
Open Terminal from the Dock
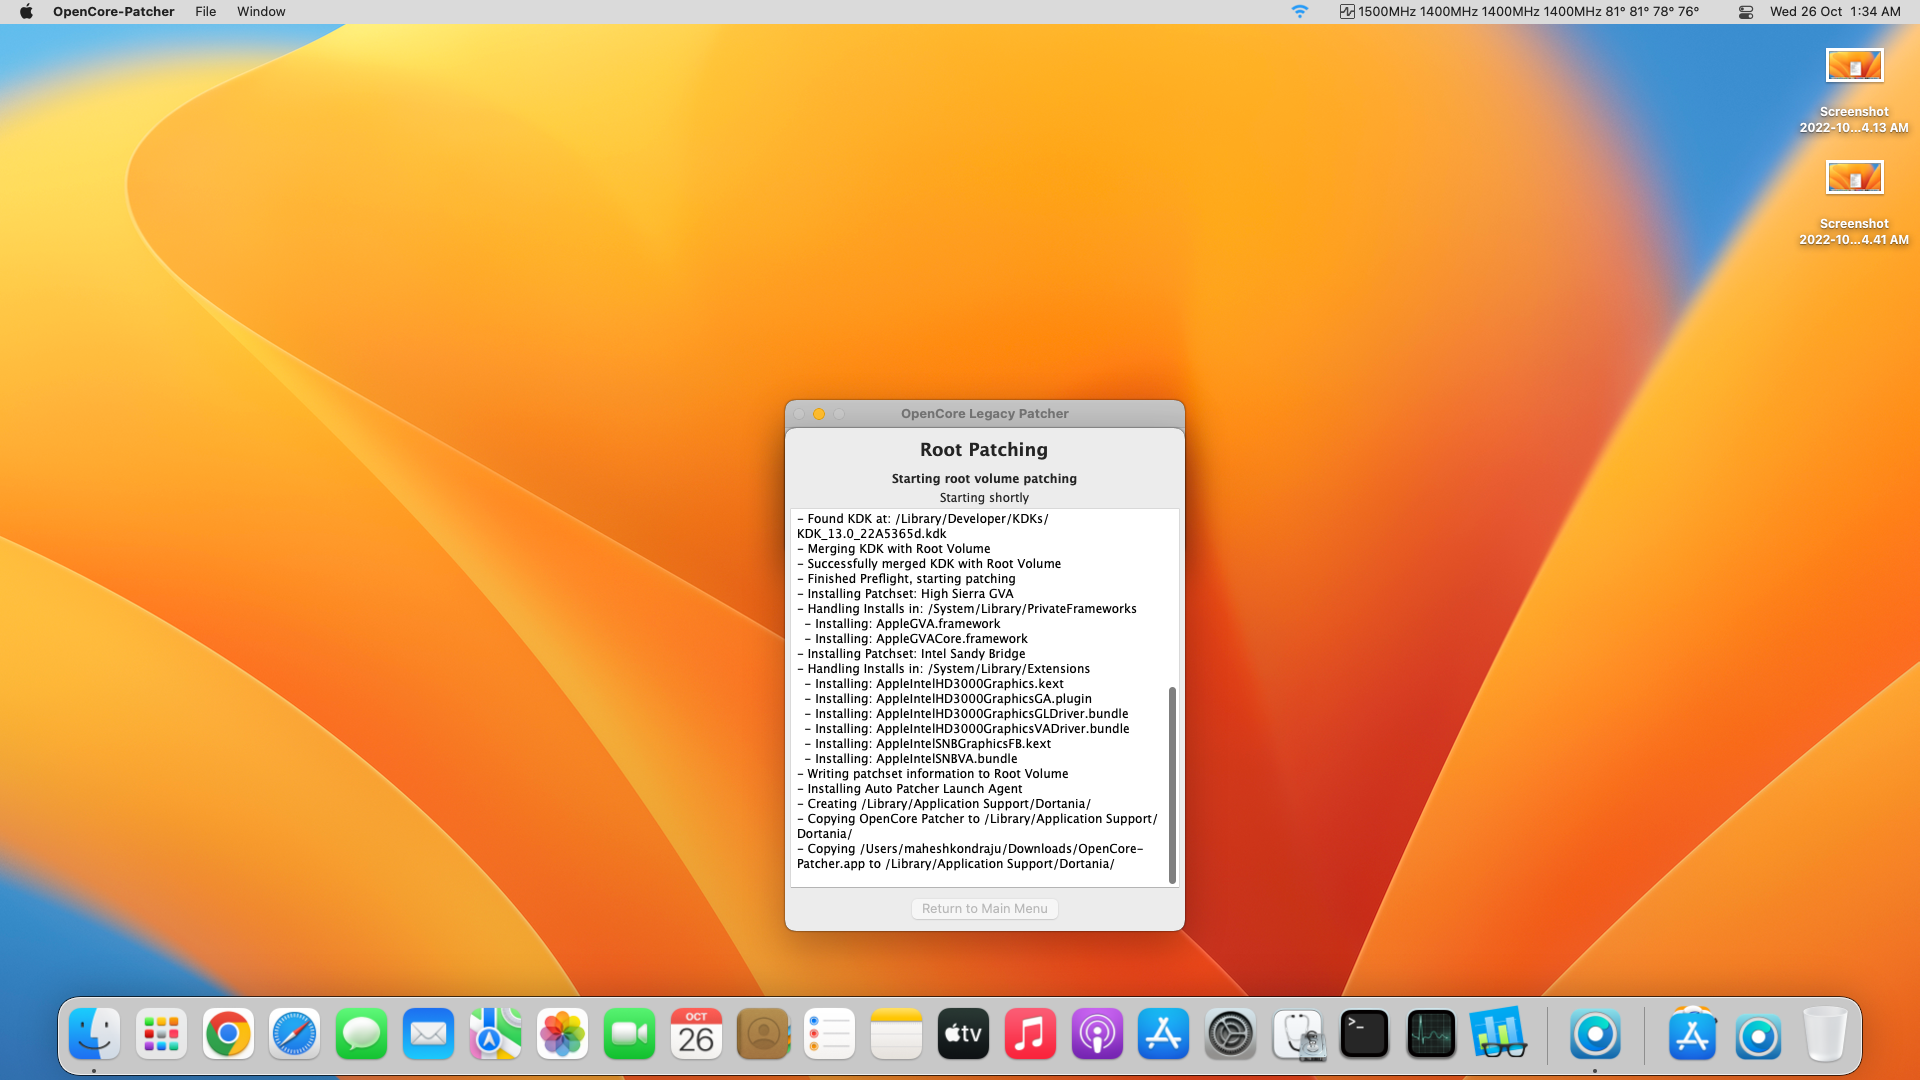pyautogui.click(x=1364, y=1034)
